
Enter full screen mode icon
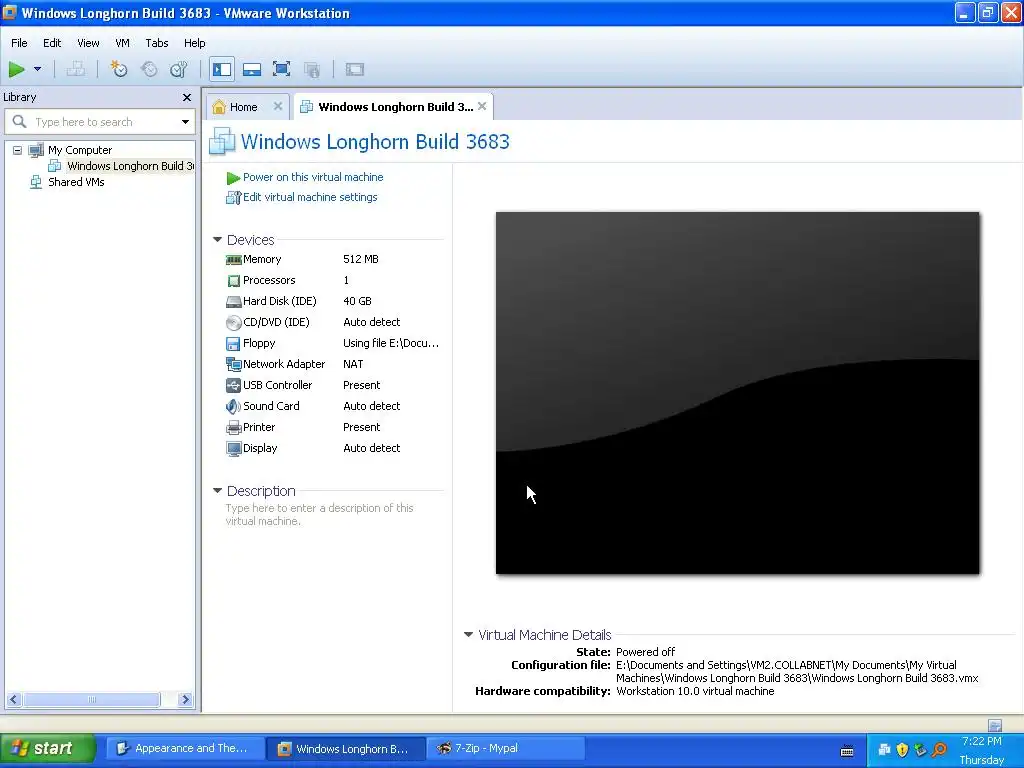pos(281,69)
